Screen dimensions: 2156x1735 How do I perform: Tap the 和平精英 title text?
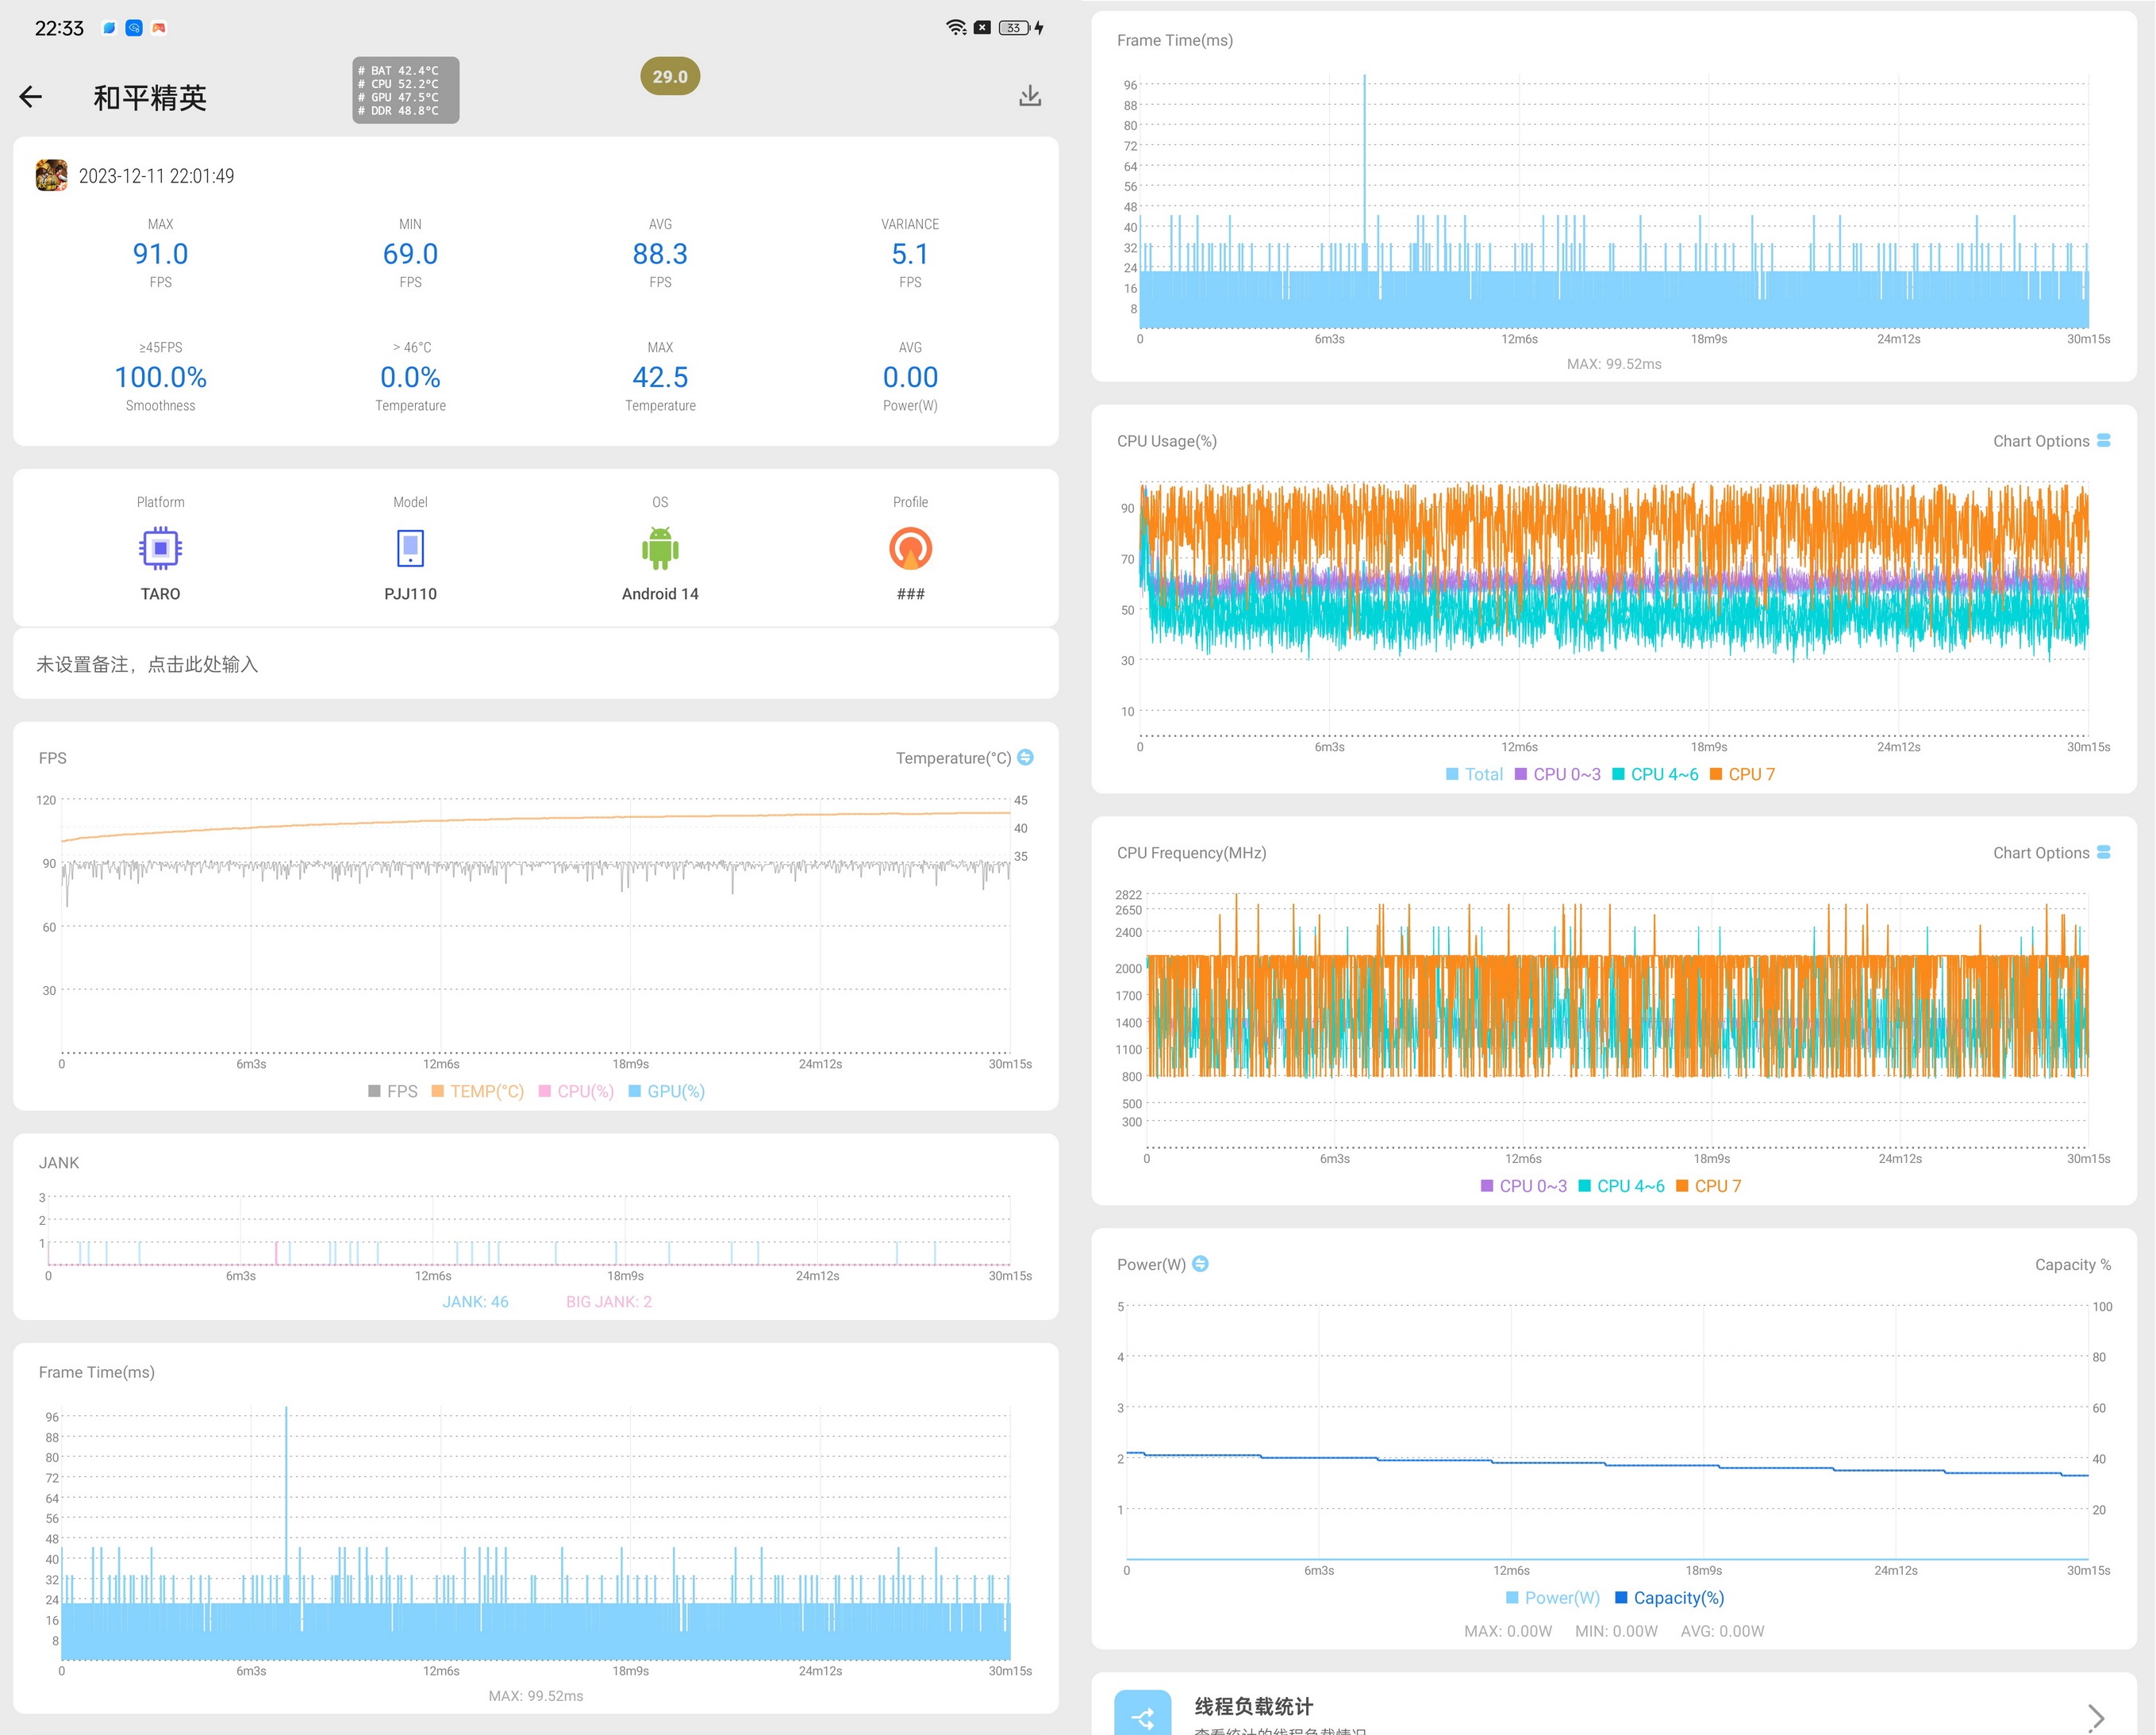click(x=150, y=97)
